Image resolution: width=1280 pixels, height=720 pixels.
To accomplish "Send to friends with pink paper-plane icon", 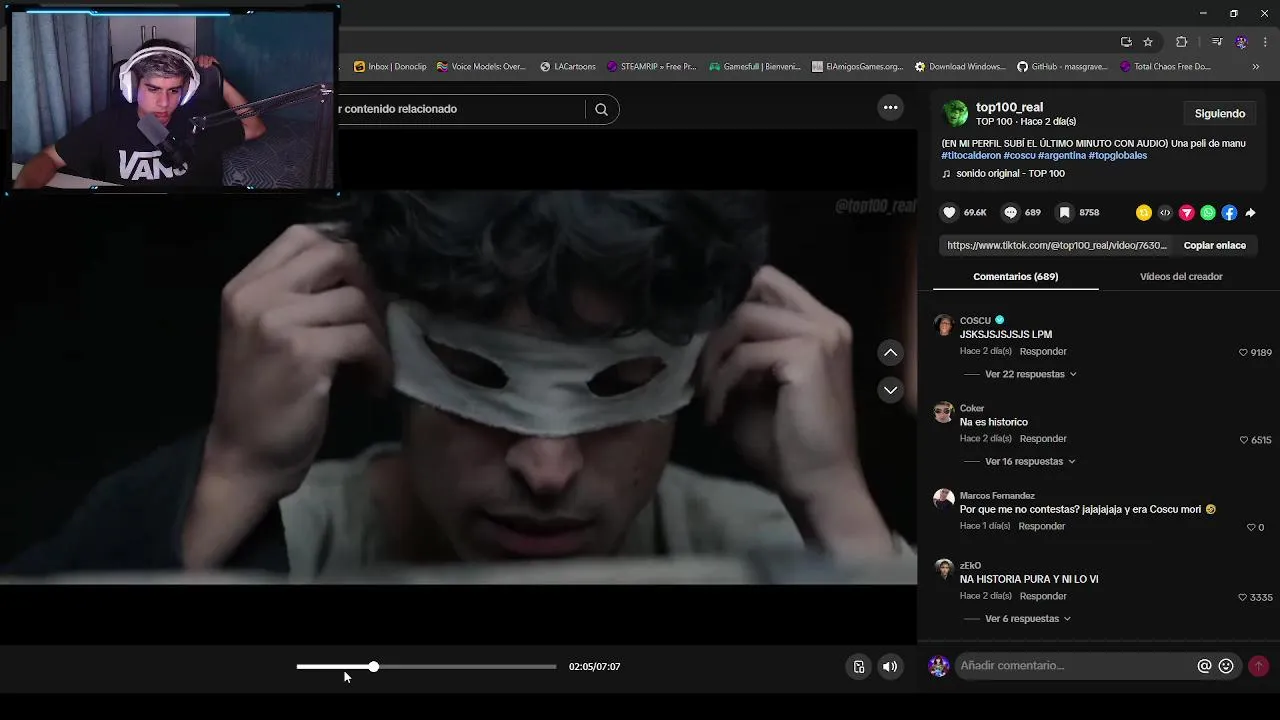I will tap(1187, 213).
